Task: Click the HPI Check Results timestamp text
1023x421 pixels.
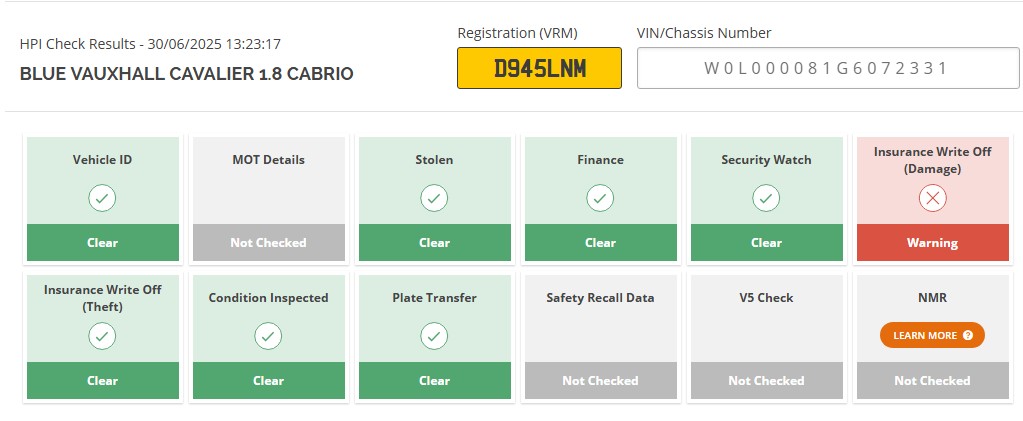Action: (x=151, y=44)
